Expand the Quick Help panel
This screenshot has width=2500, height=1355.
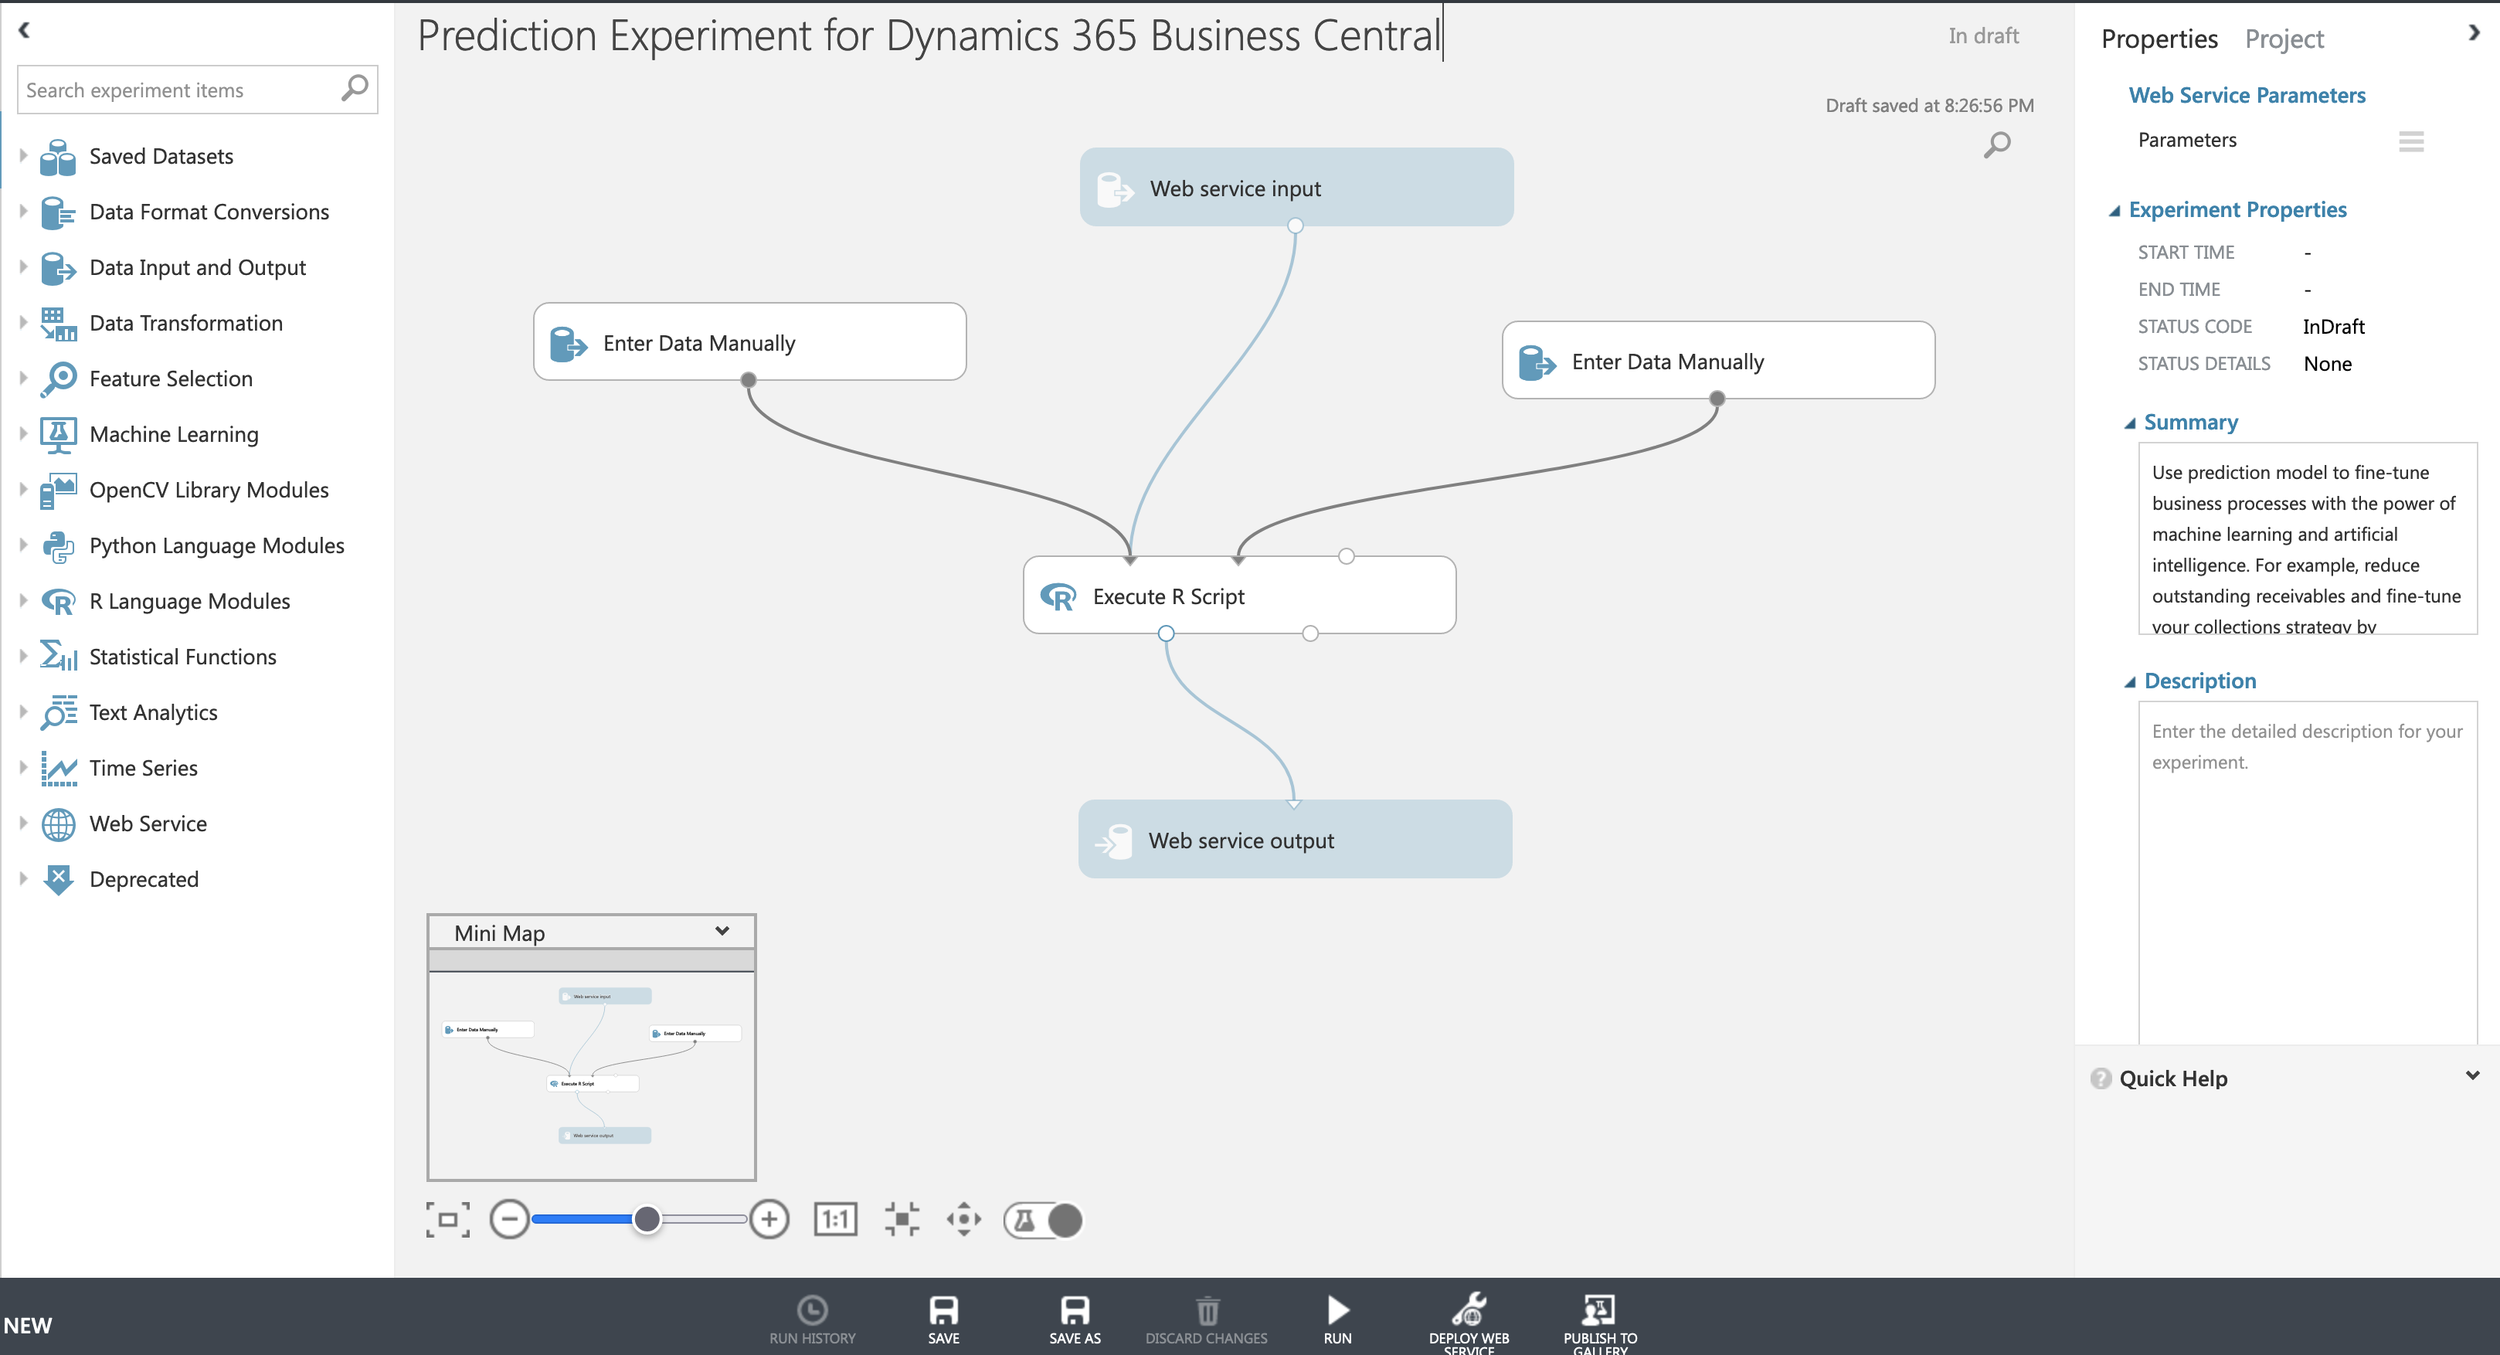2472,1077
